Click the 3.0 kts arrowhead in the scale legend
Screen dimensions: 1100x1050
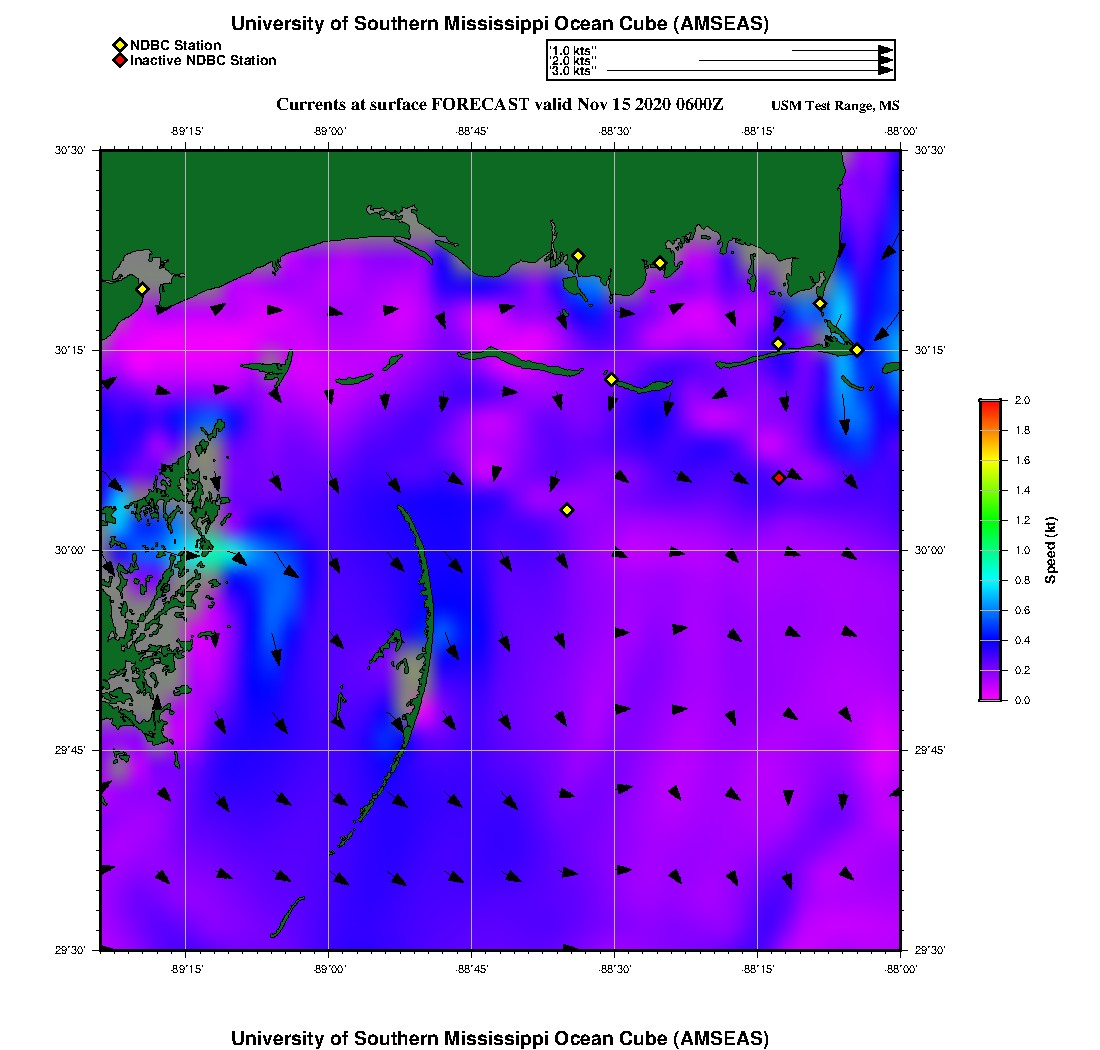885,70
